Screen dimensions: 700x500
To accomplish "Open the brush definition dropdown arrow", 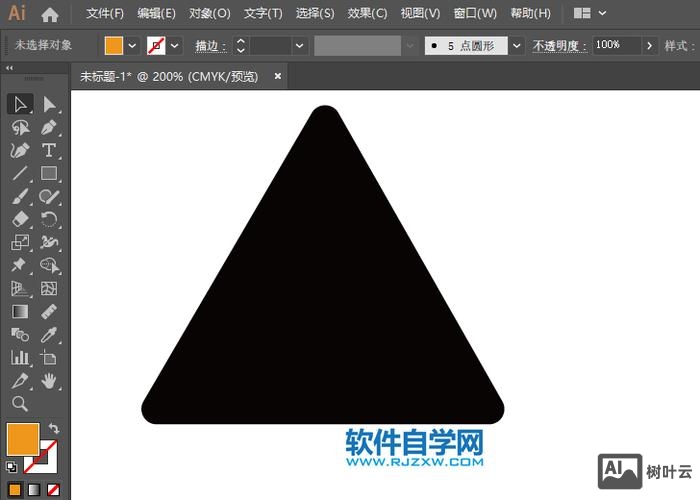I will (517, 46).
